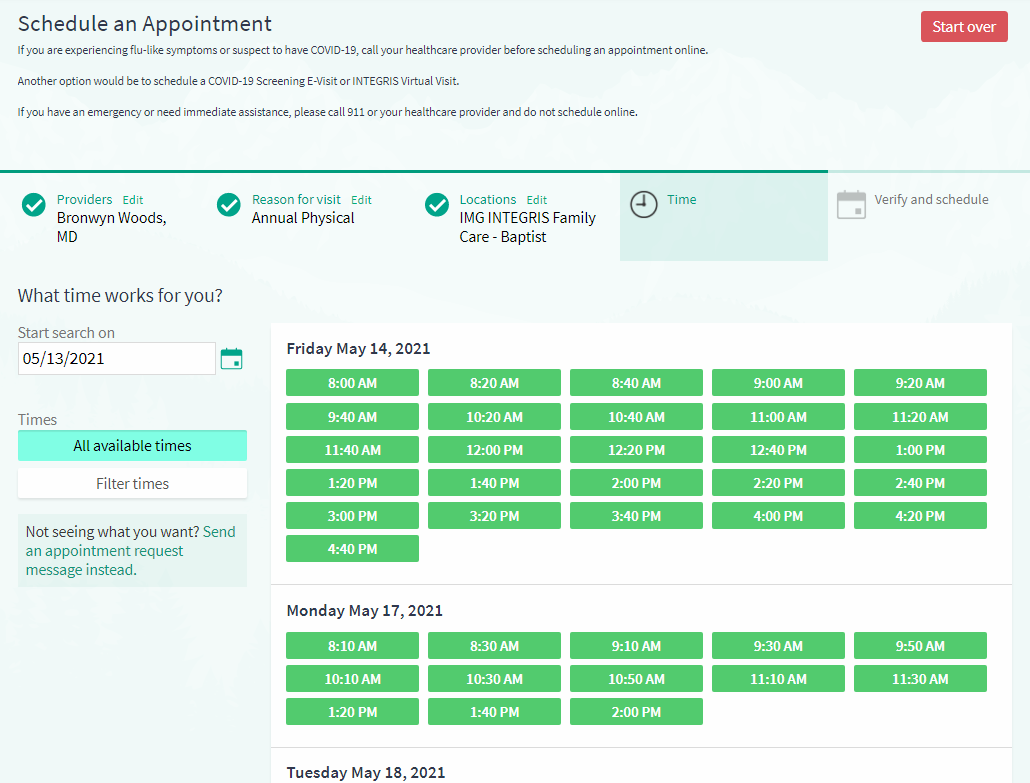
Task: Book Monday May 17 at 11:10 AM
Action: [778, 679]
